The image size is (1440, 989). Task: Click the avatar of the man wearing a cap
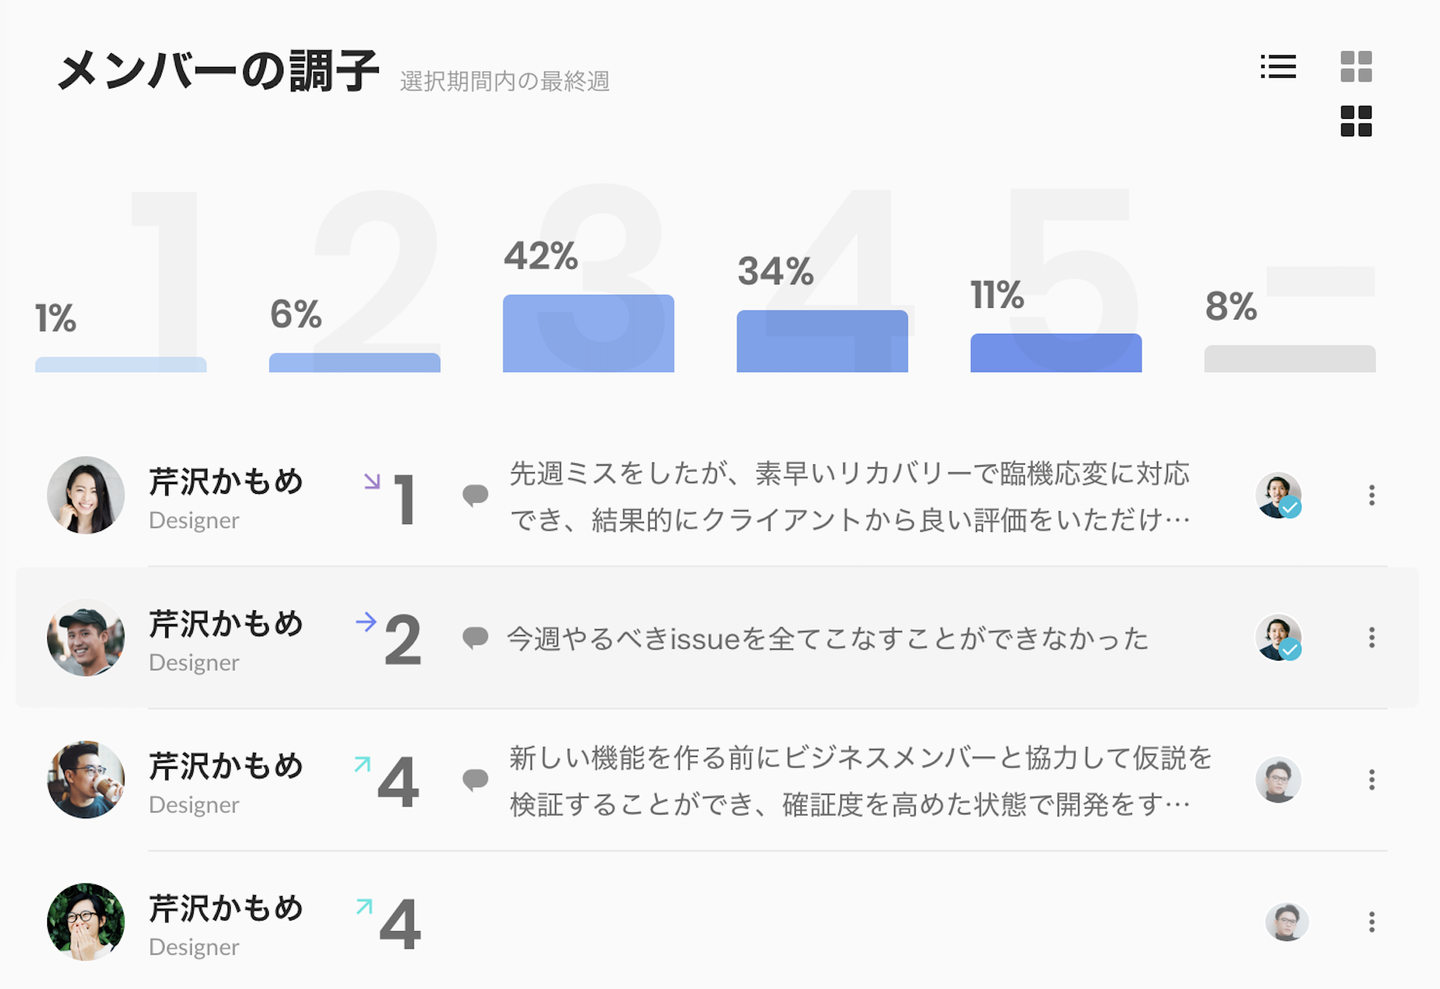[x=86, y=638]
